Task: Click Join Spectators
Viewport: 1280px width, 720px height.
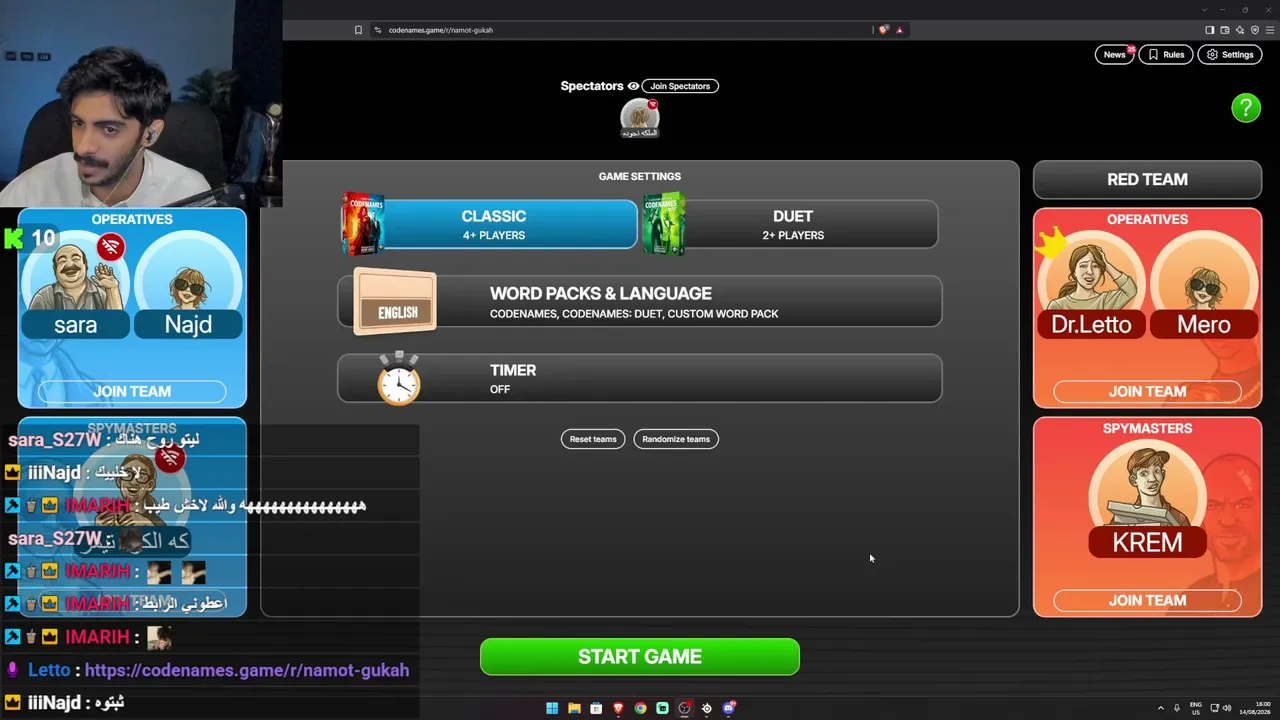Action: [680, 86]
